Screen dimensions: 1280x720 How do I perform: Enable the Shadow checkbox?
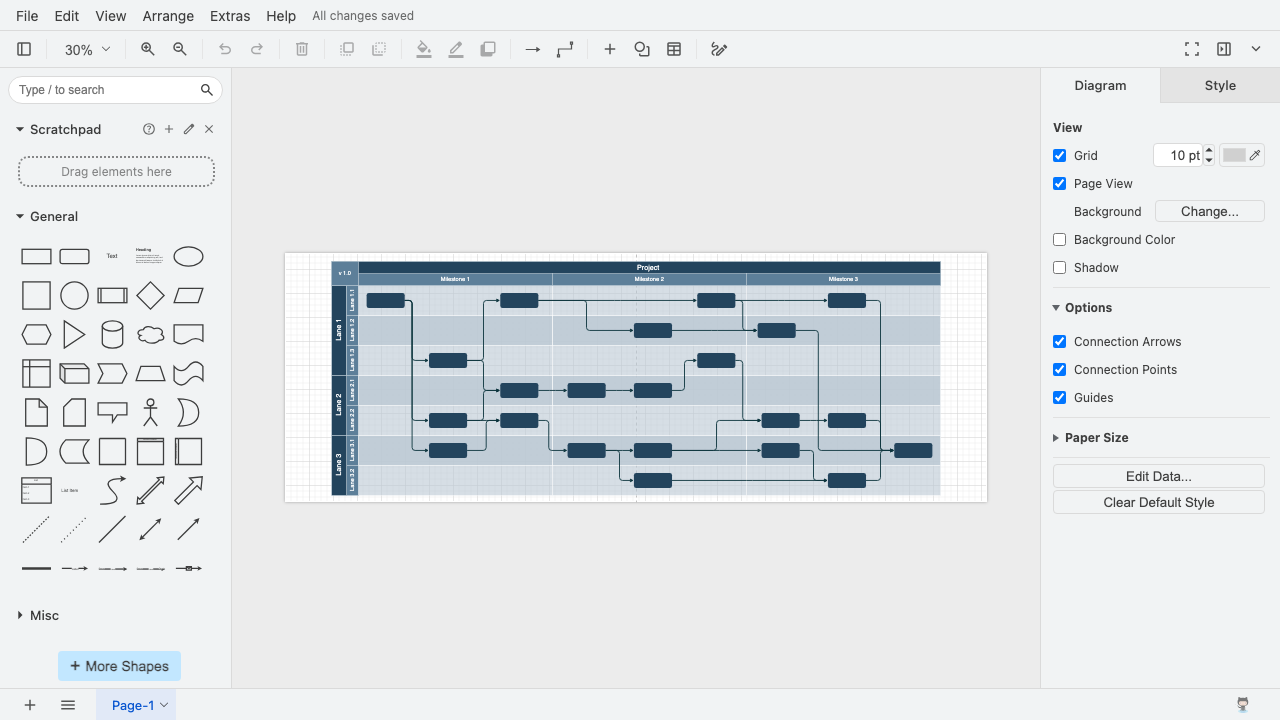click(1060, 267)
